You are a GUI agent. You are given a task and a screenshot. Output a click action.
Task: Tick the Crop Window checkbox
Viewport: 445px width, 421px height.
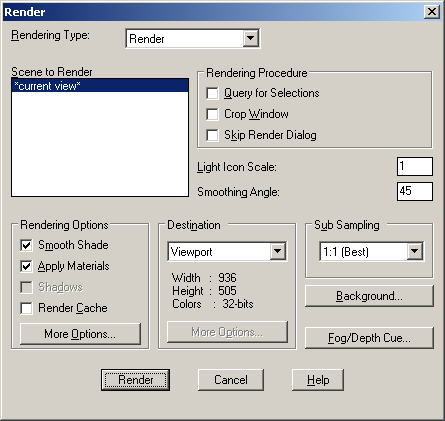coord(212,114)
